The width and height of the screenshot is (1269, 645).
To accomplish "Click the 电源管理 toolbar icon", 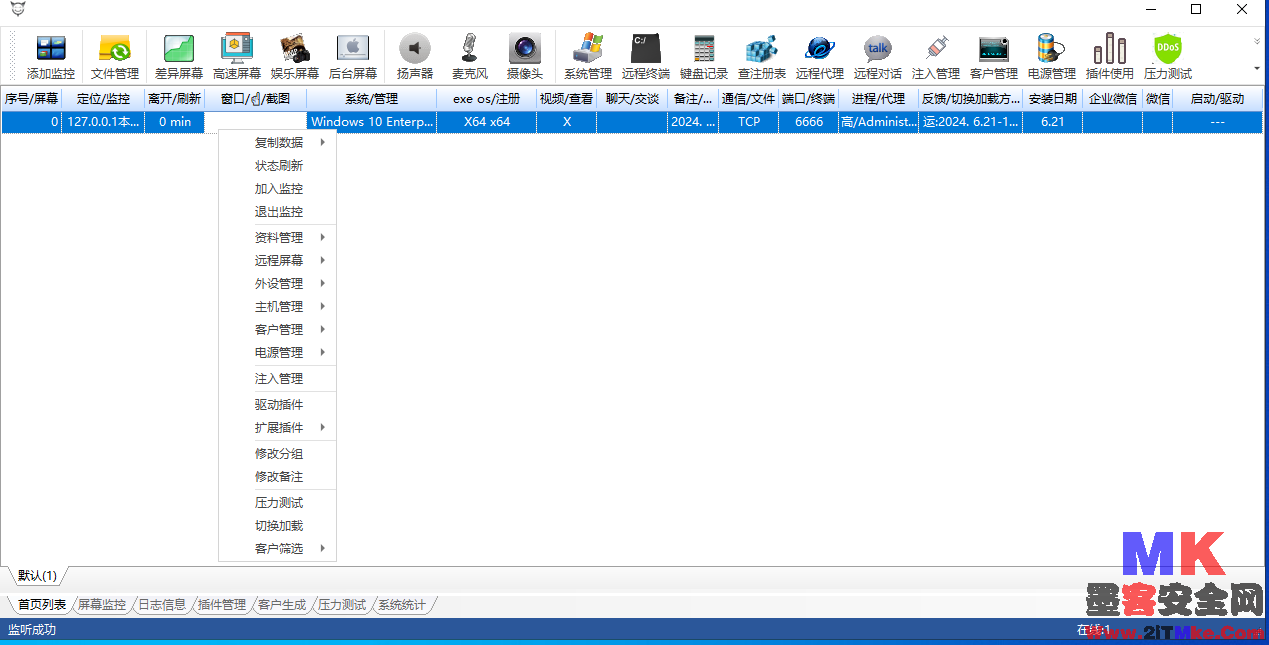I will click(x=1051, y=56).
